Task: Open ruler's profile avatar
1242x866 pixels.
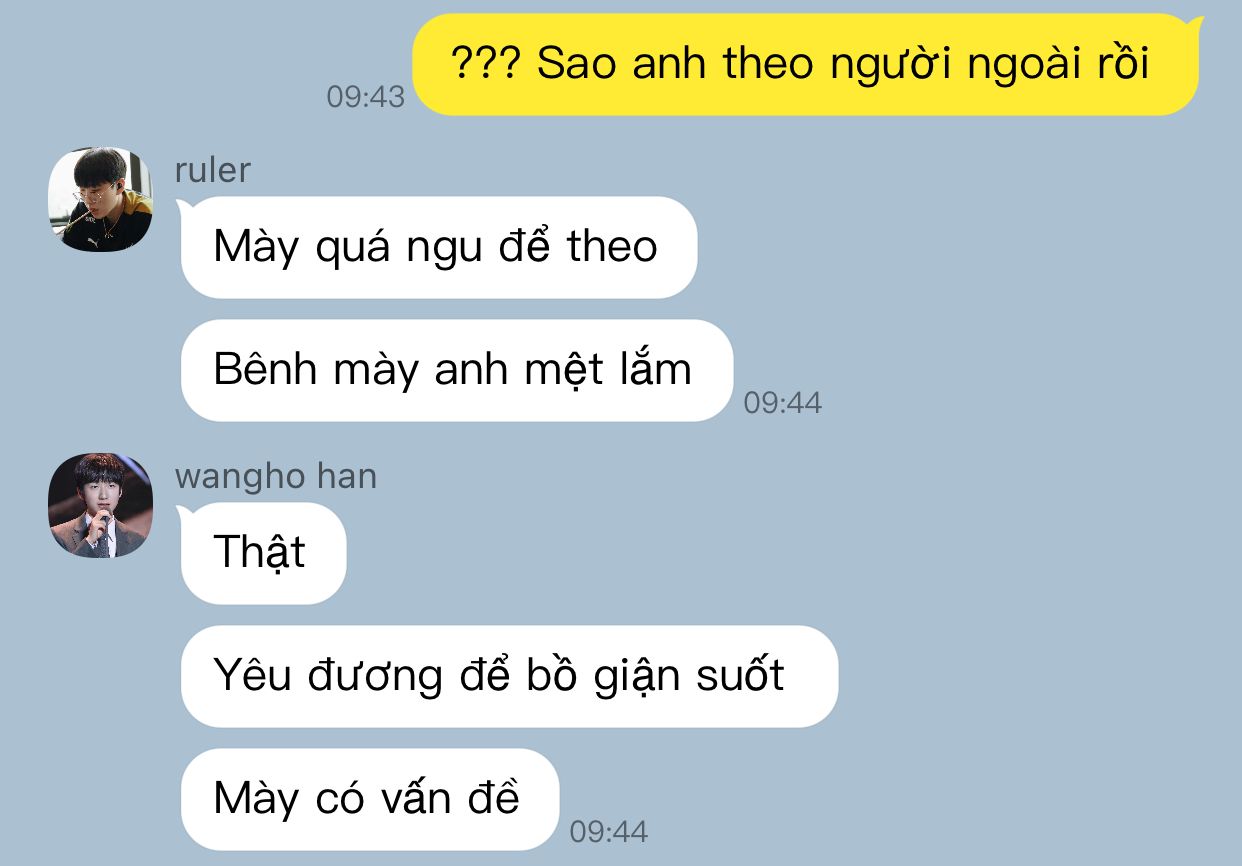Action: 100,199
